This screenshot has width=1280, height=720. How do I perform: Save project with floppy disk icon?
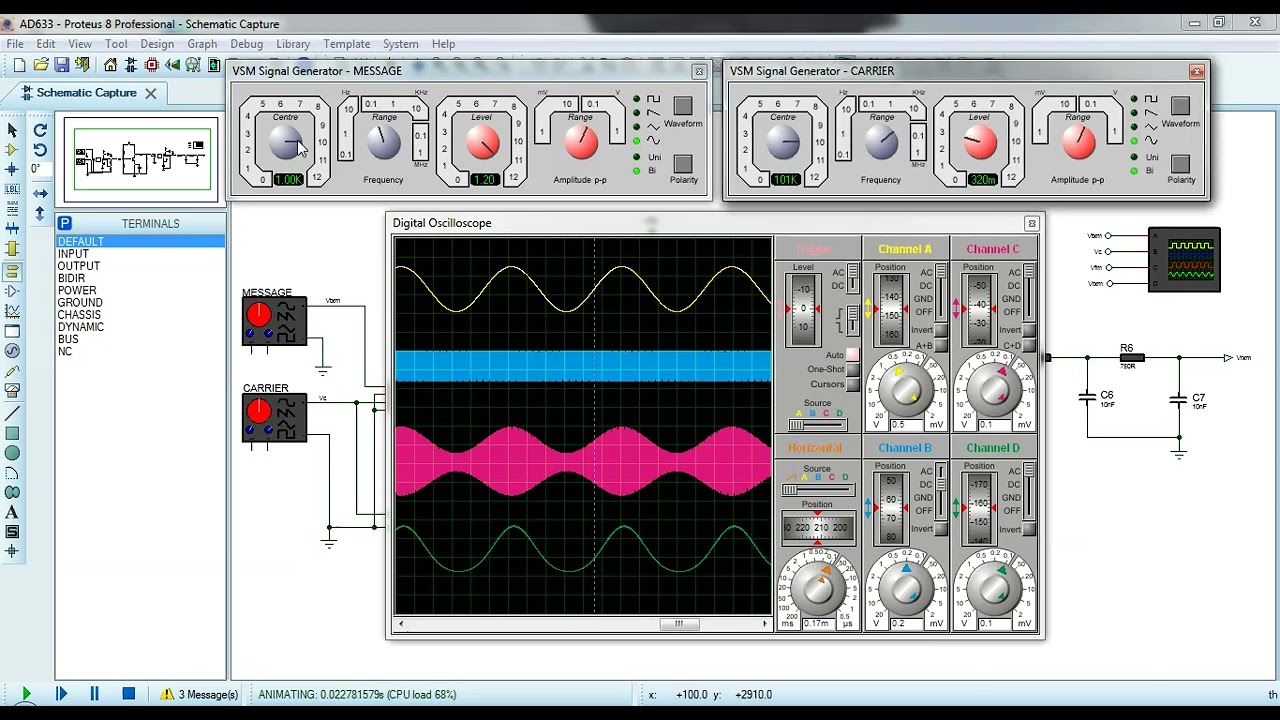tap(62, 65)
